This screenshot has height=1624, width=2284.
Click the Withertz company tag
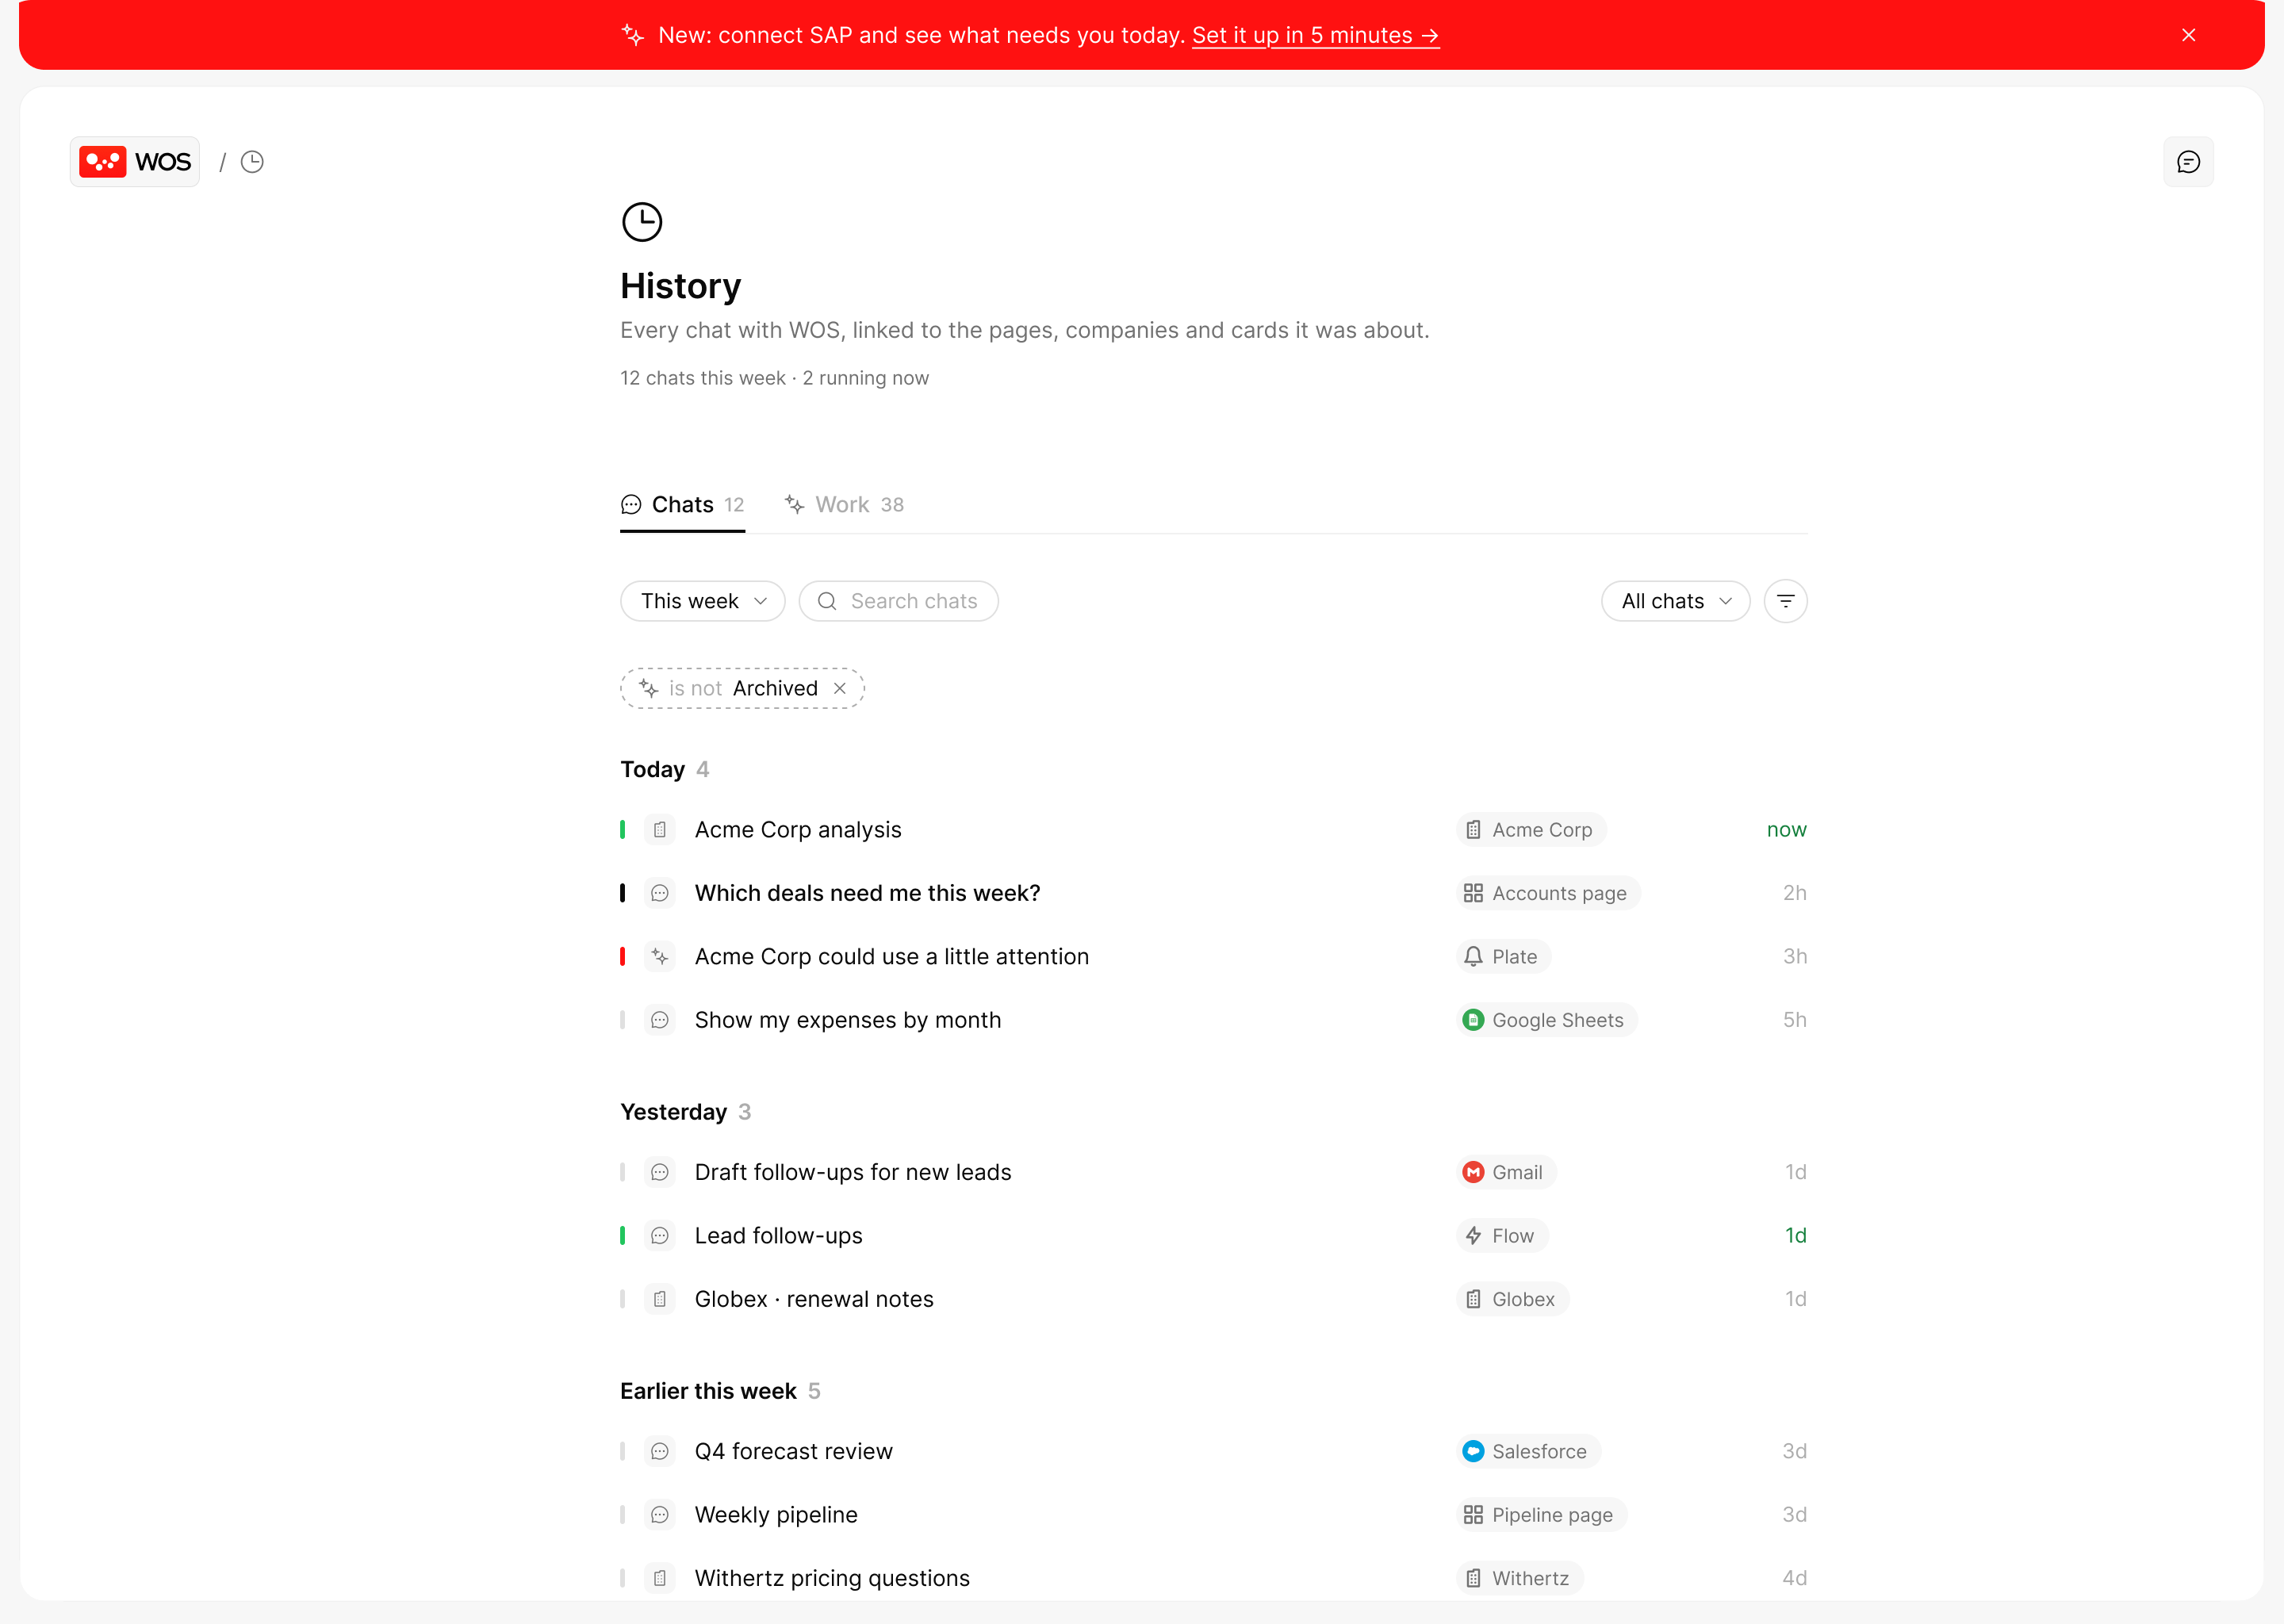pyautogui.click(x=1519, y=1578)
